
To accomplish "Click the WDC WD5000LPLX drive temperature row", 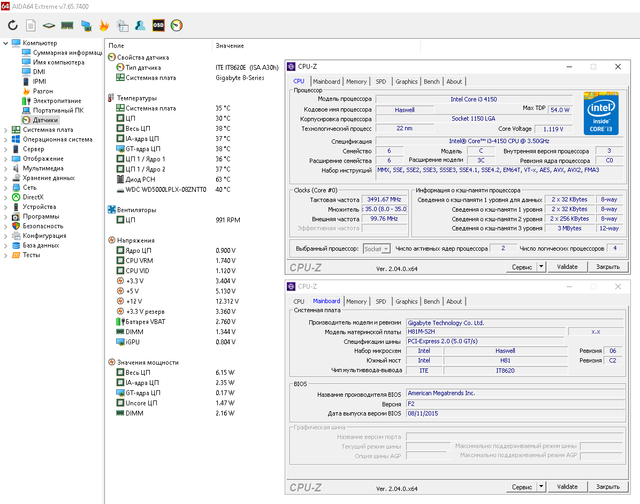I will coord(173,189).
